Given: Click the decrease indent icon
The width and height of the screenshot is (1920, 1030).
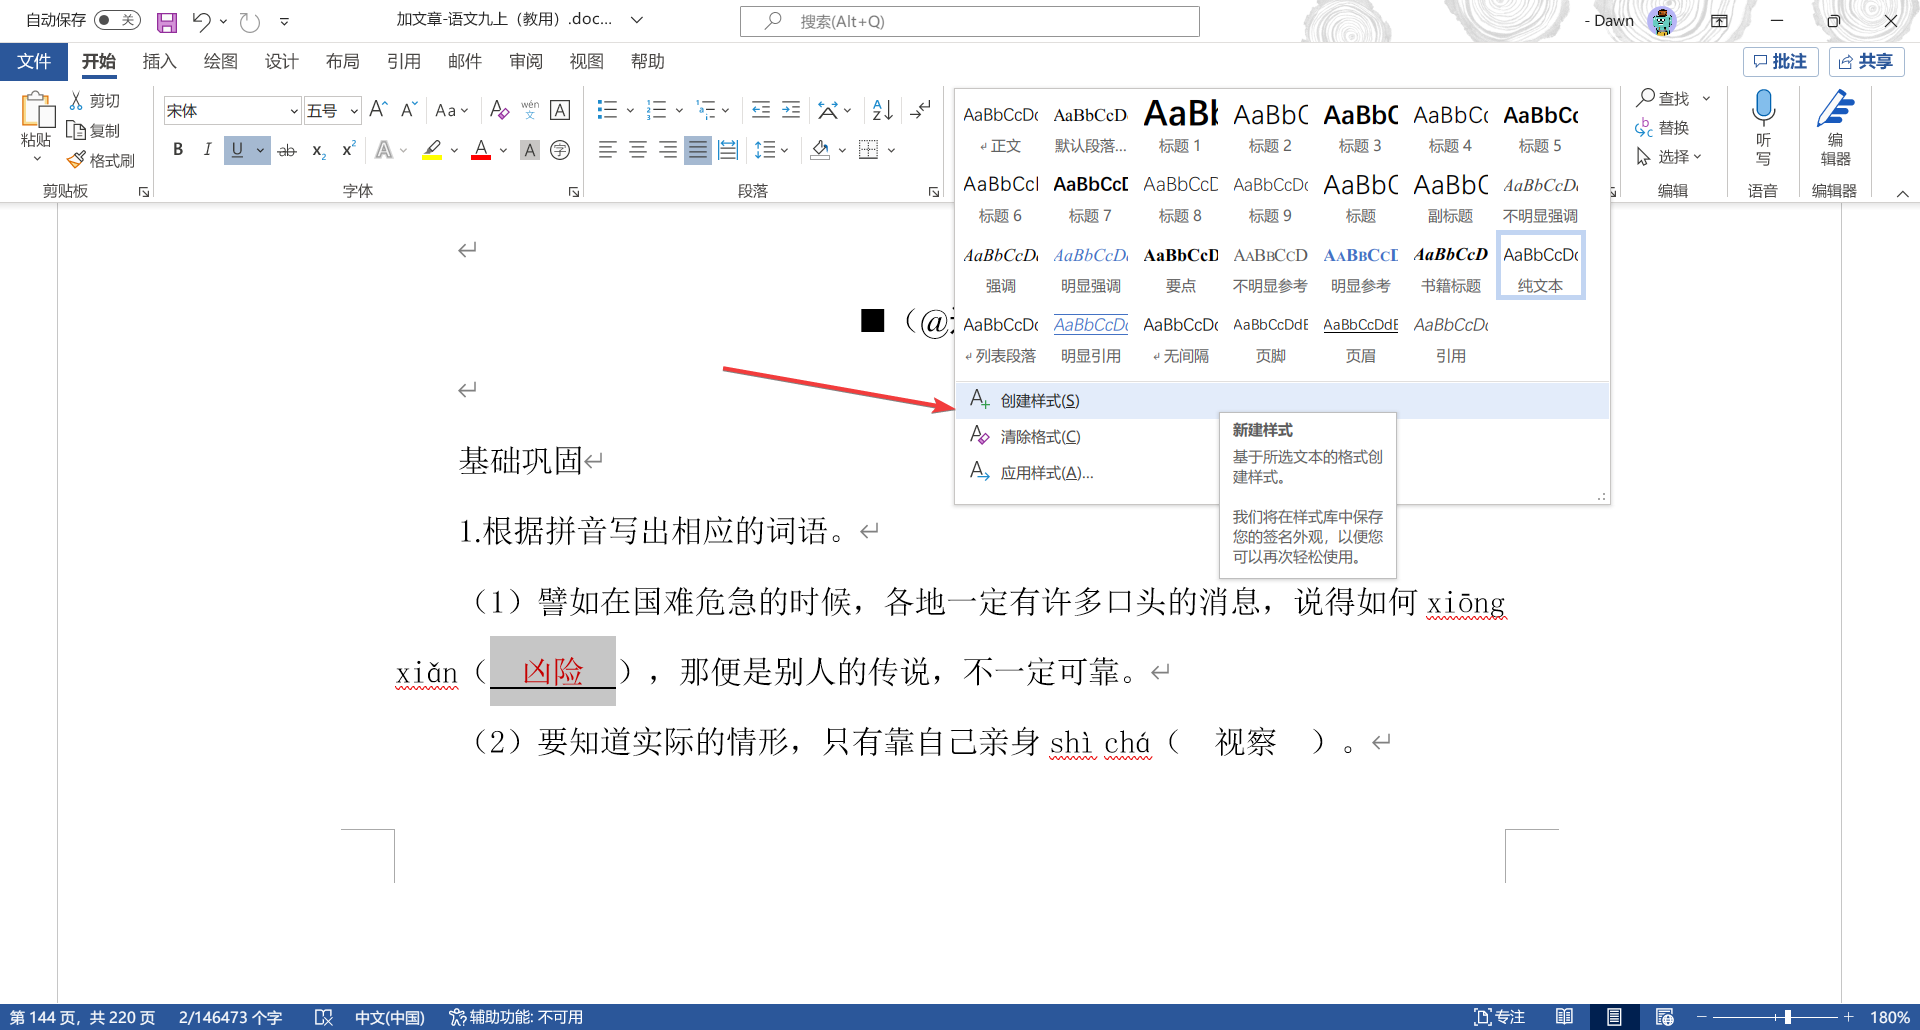Looking at the screenshot, I should (x=760, y=110).
